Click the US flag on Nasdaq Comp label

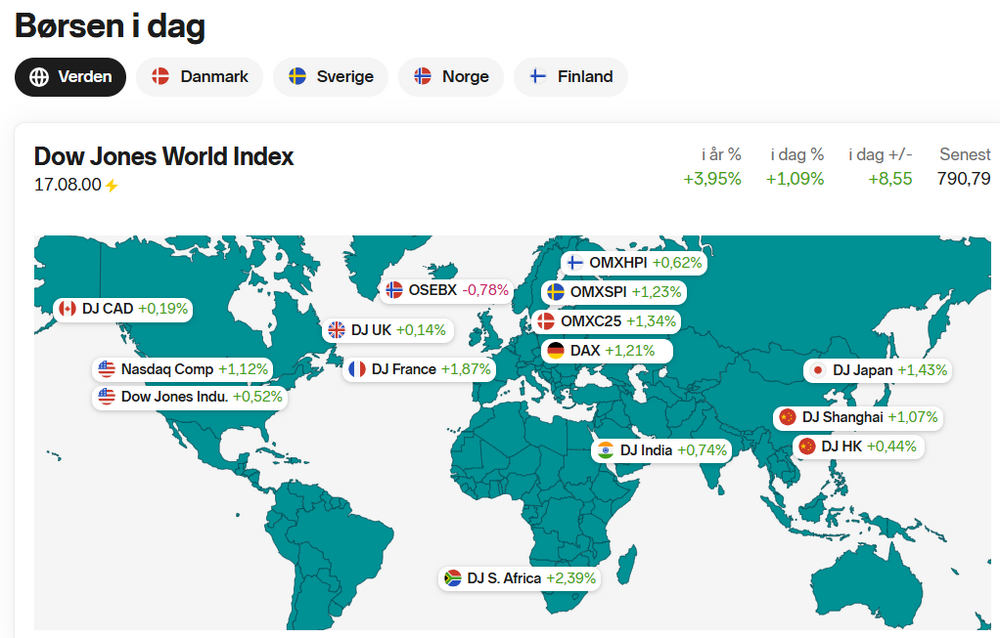click(x=107, y=369)
